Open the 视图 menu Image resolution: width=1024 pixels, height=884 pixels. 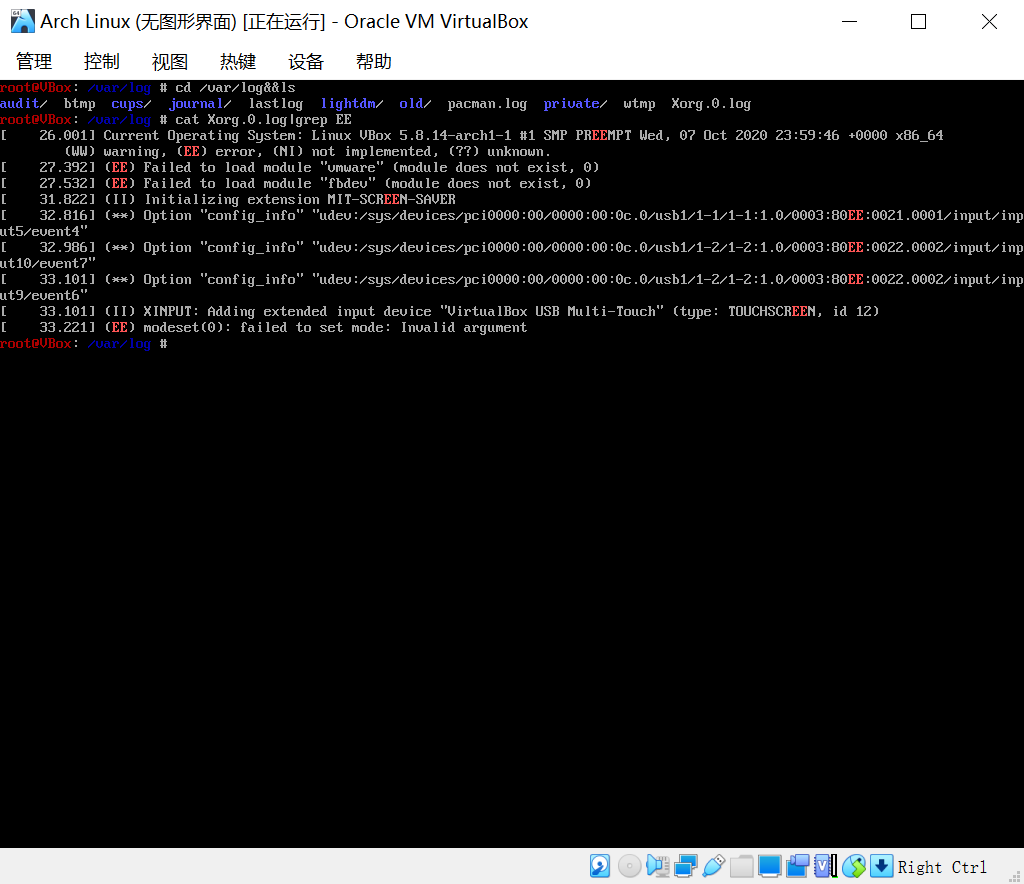[169, 61]
